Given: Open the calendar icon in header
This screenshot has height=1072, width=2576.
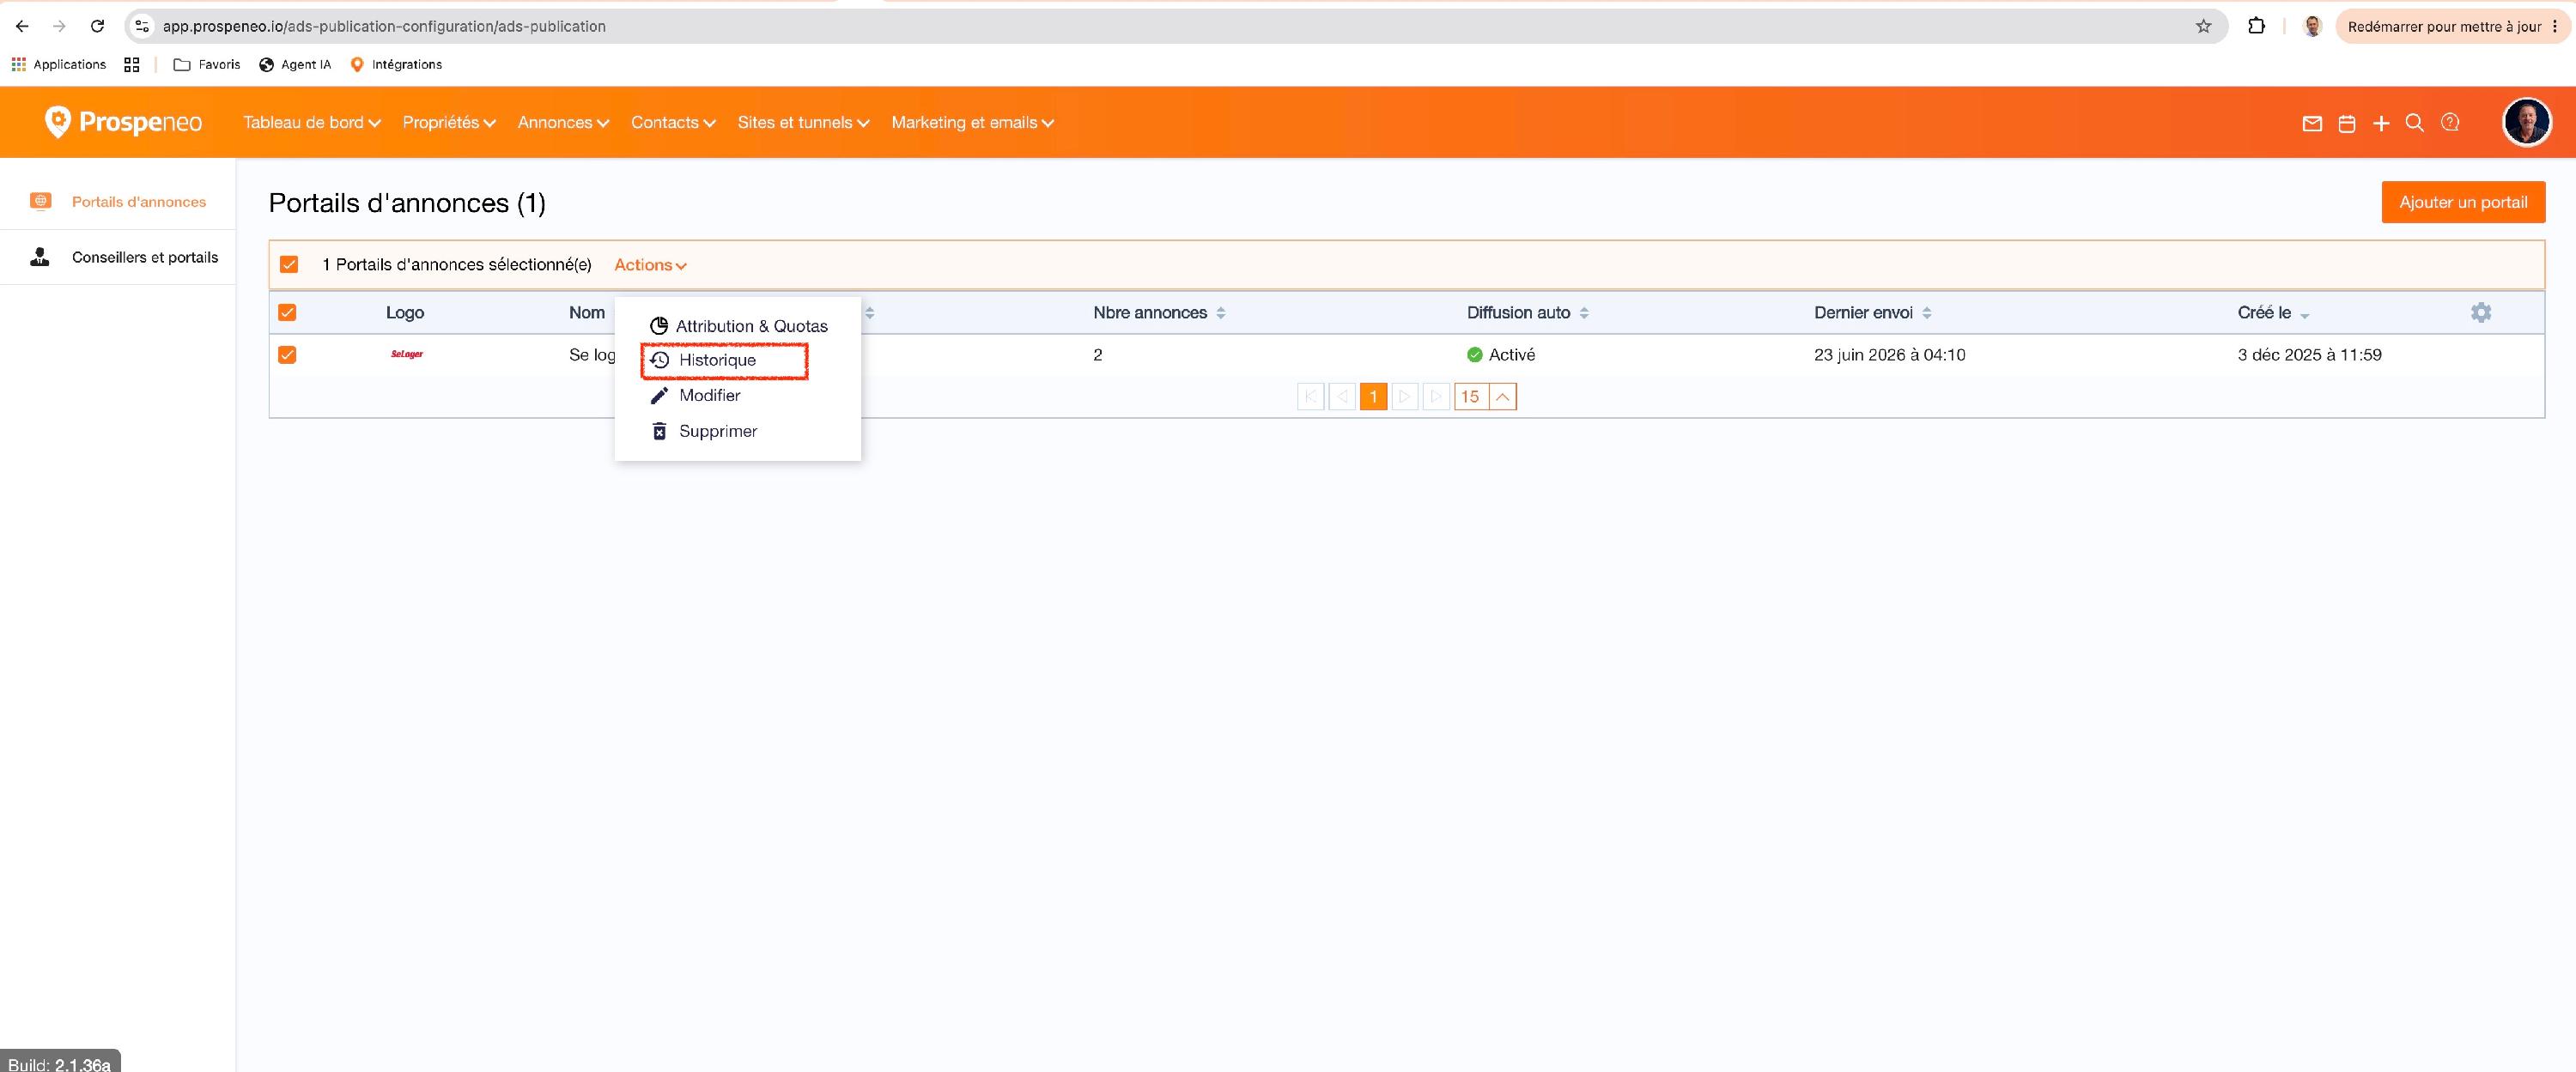Looking at the screenshot, I should pyautogui.click(x=2347, y=123).
